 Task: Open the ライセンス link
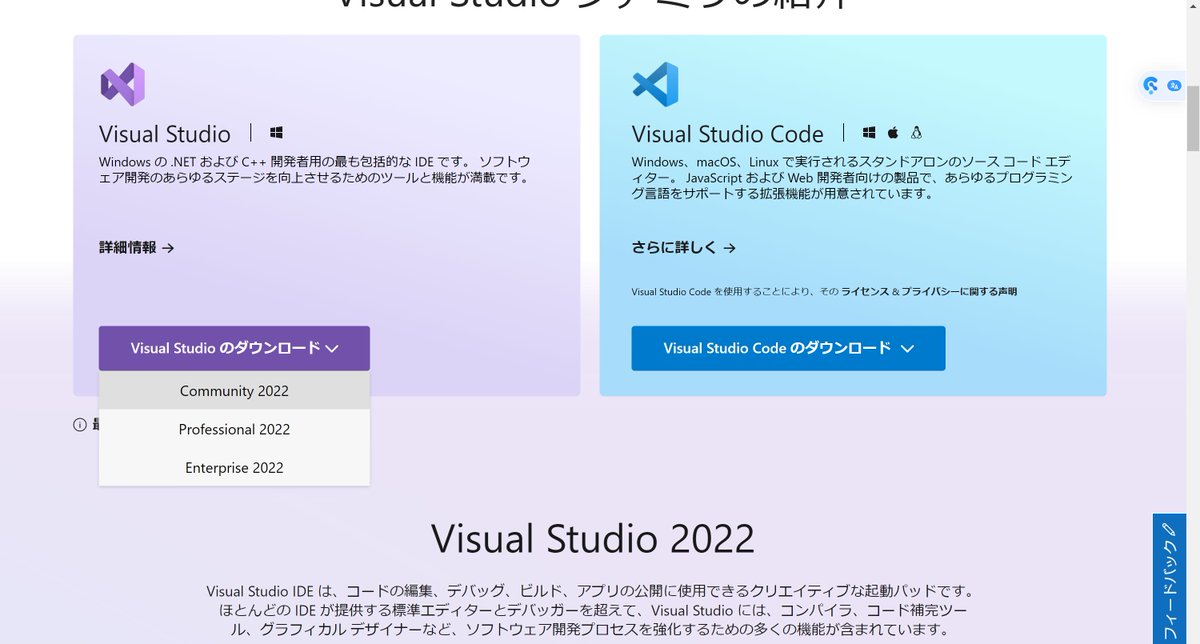coord(865,292)
